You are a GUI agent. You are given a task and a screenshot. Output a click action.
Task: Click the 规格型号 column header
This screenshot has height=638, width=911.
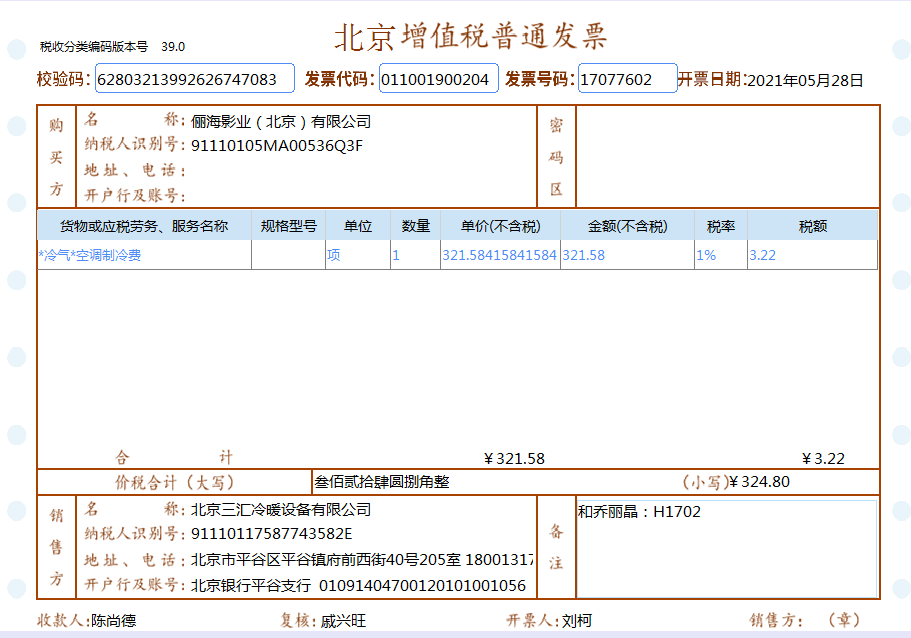pyautogui.click(x=288, y=226)
